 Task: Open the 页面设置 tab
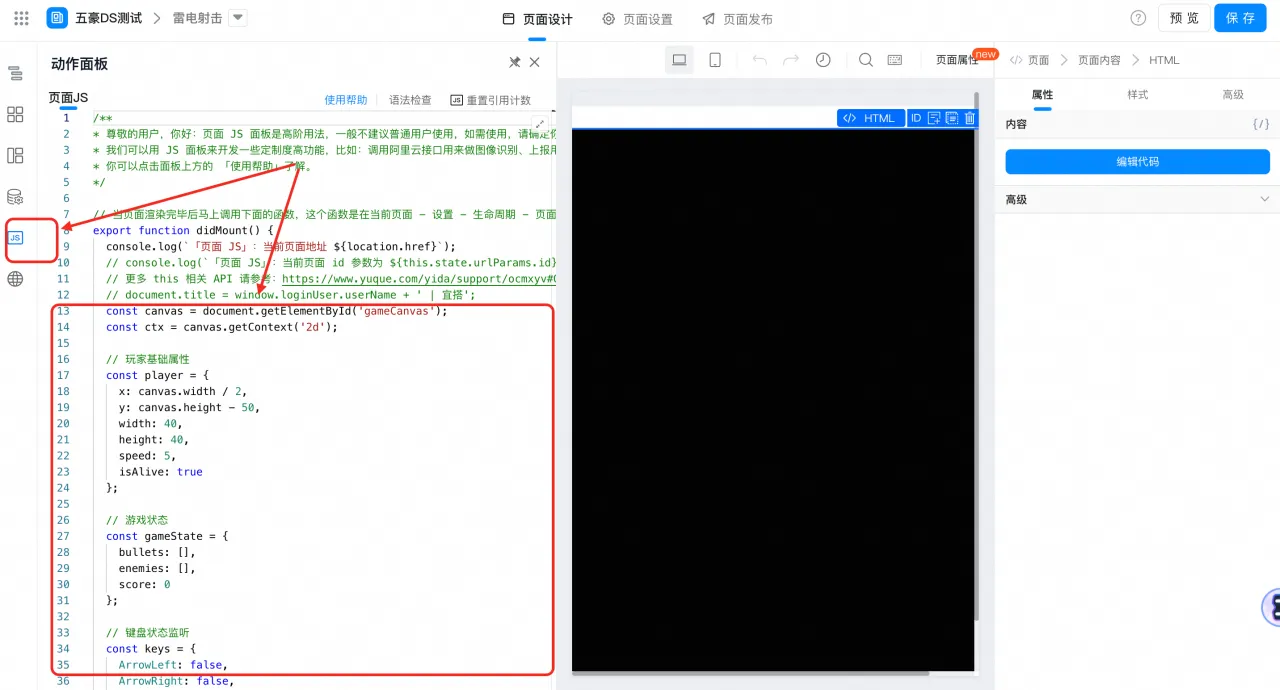pyautogui.click(x=638, y=19)
